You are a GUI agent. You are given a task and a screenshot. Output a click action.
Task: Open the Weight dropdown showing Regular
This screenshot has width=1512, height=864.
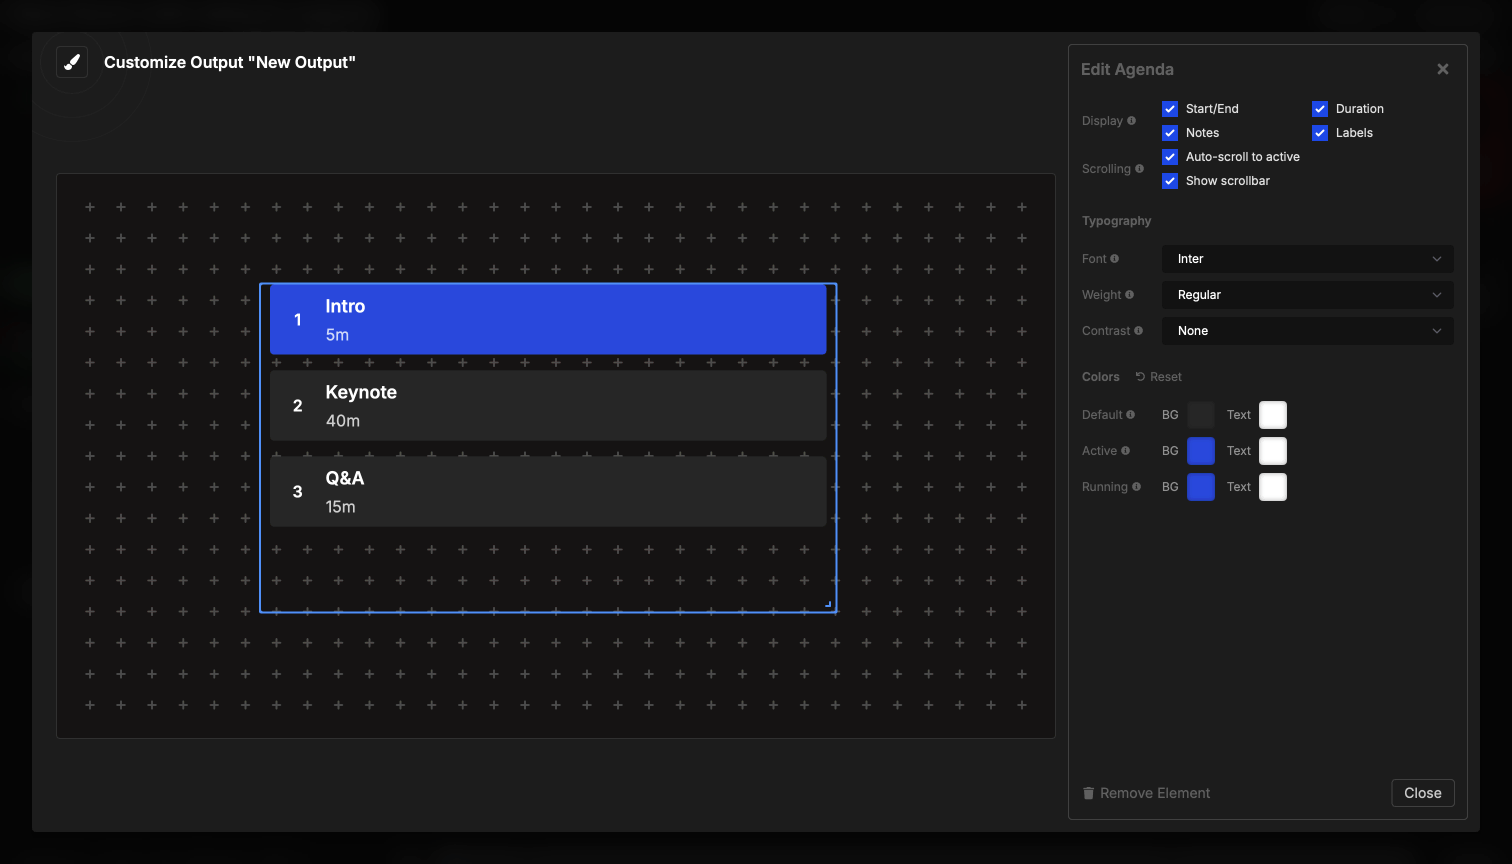[x=1307, y=295]
